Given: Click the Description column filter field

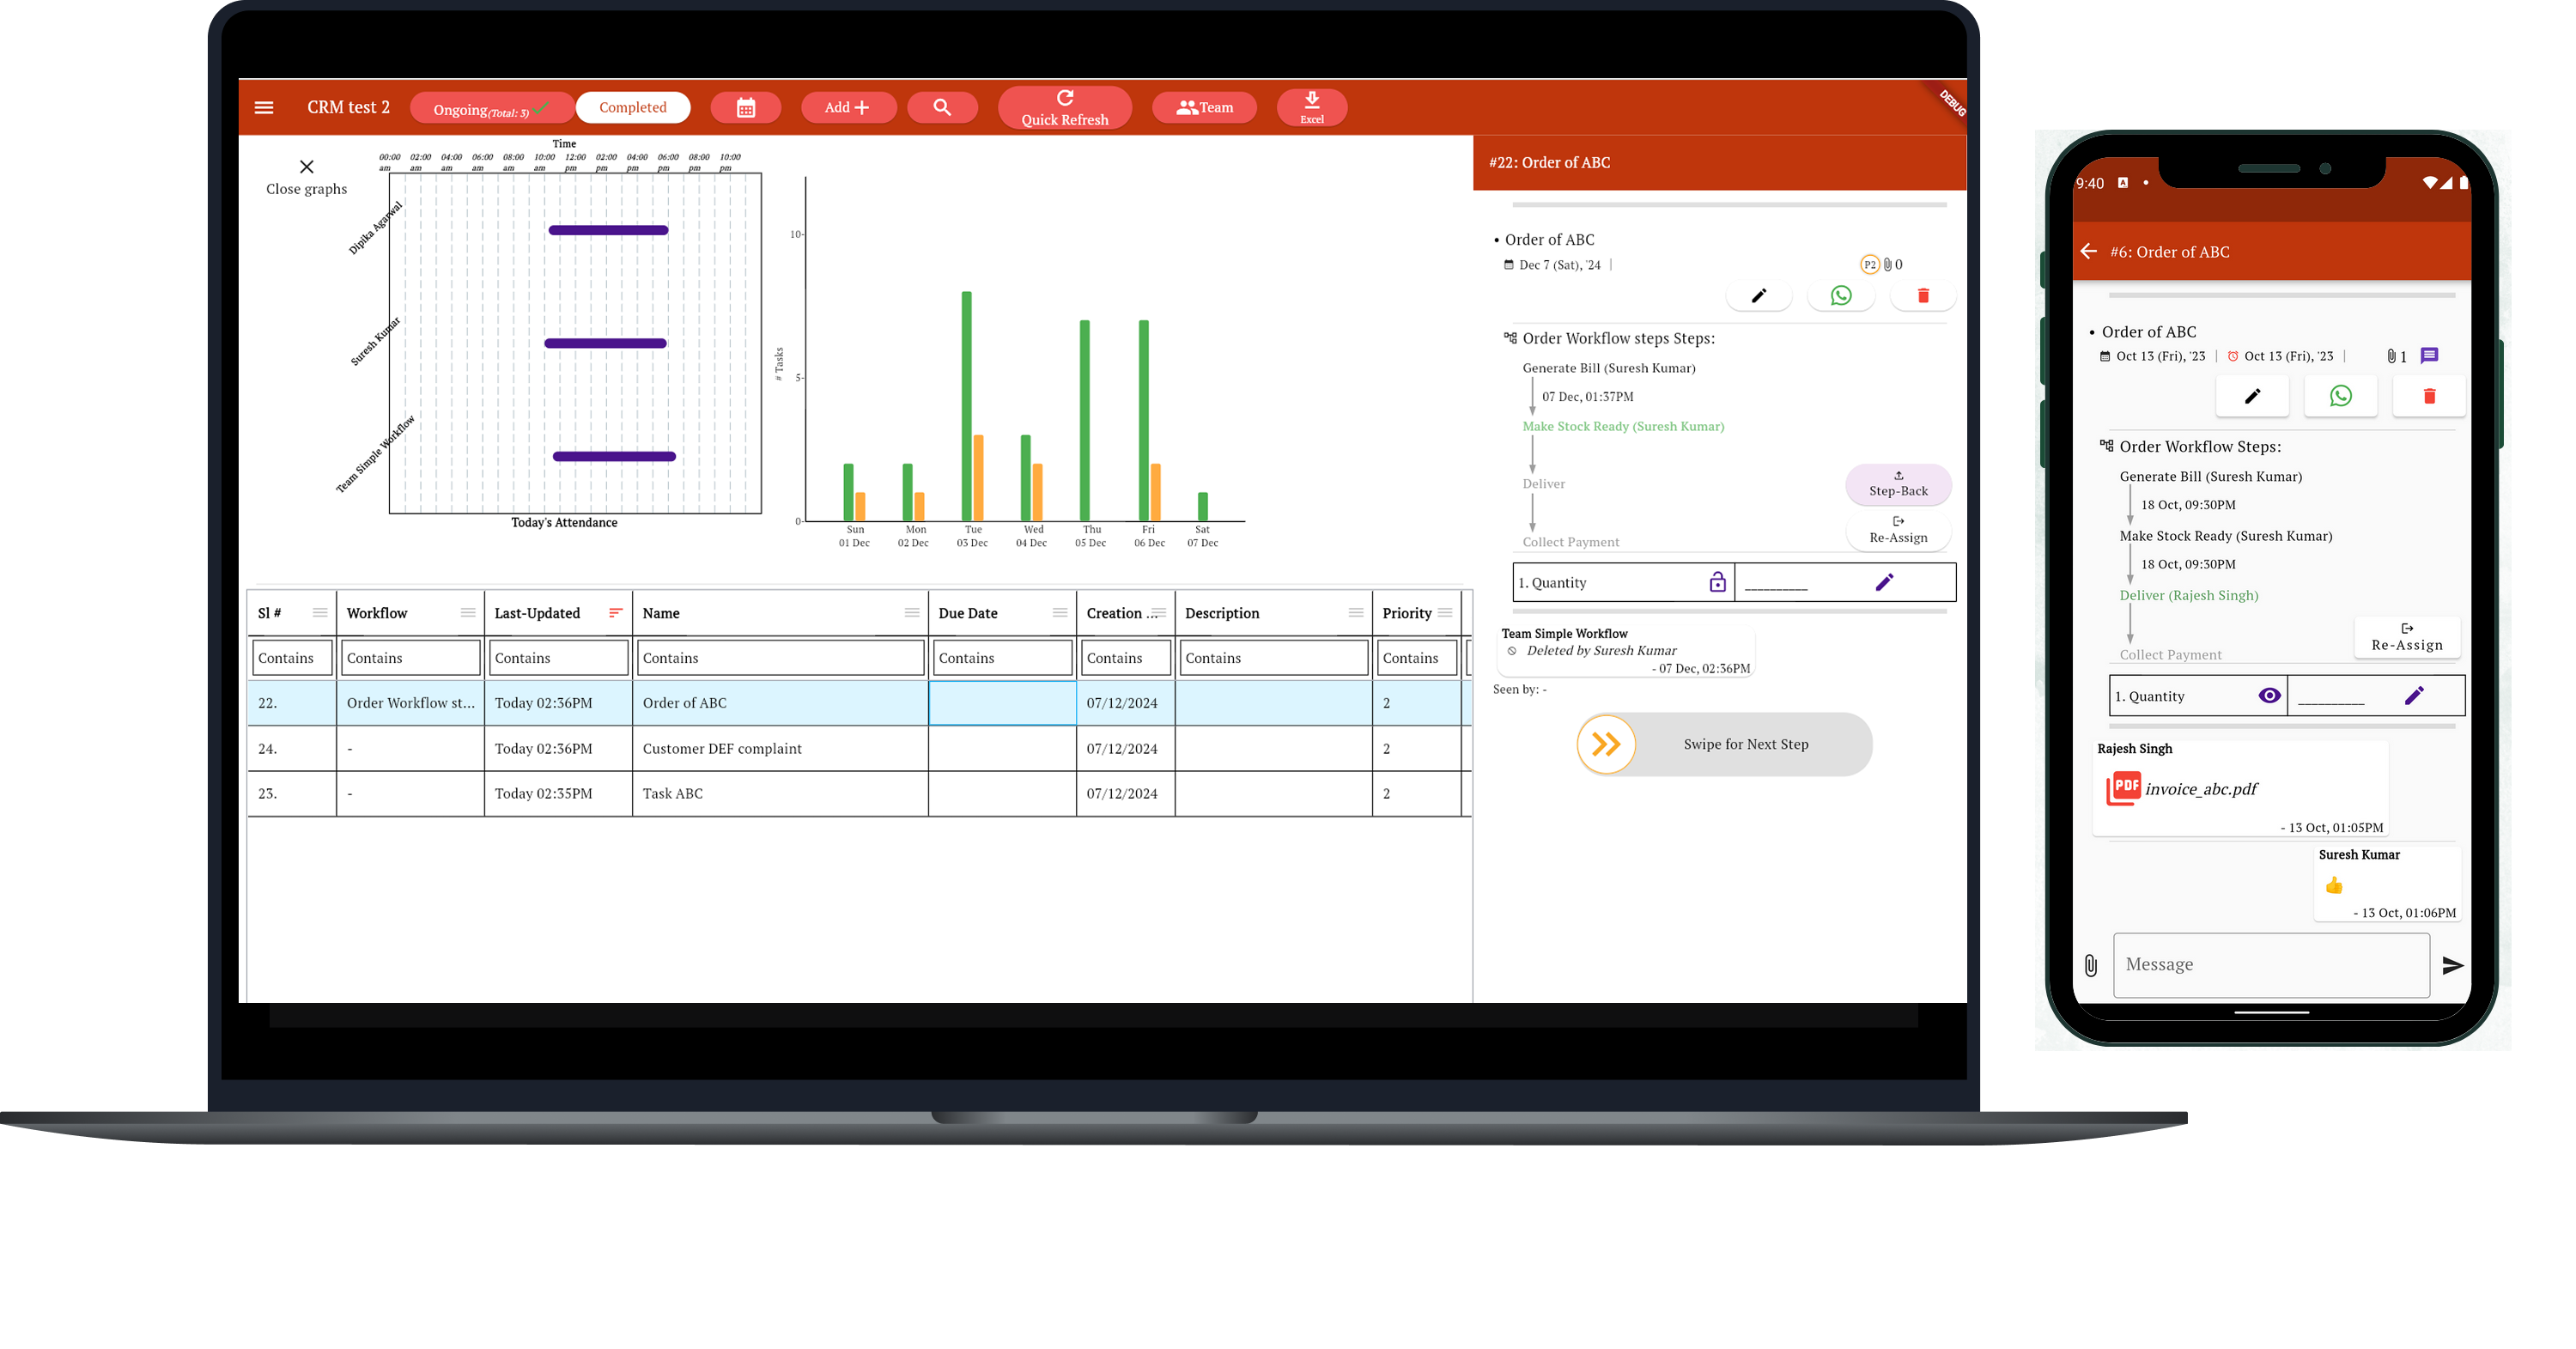Looking at the screenshot, I should click(x=1274, y=658).
